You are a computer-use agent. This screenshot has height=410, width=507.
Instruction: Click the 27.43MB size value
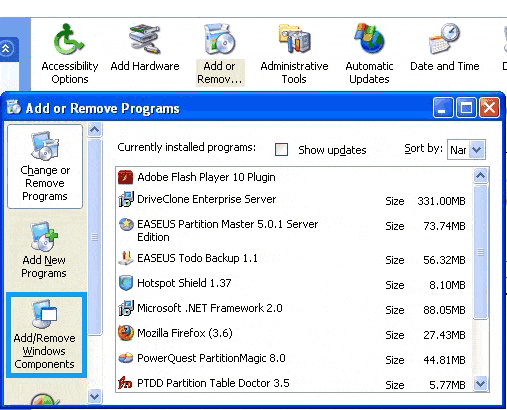[x=444, y=335]
